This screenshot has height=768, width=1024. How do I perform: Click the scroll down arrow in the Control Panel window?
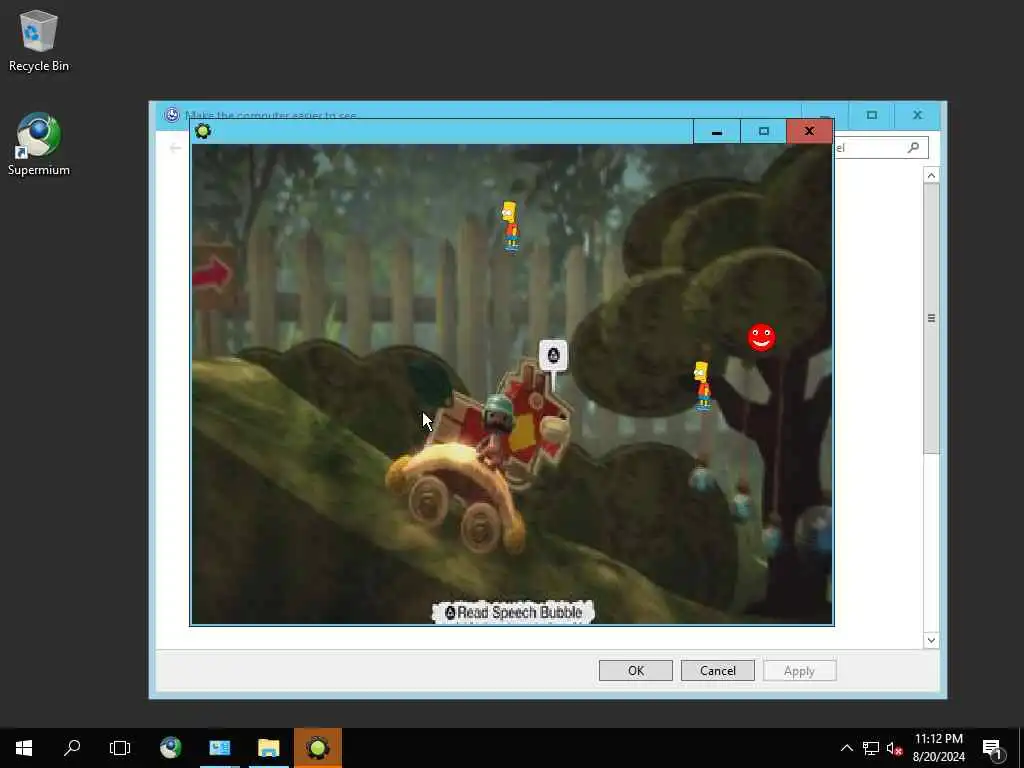(931, 640)
